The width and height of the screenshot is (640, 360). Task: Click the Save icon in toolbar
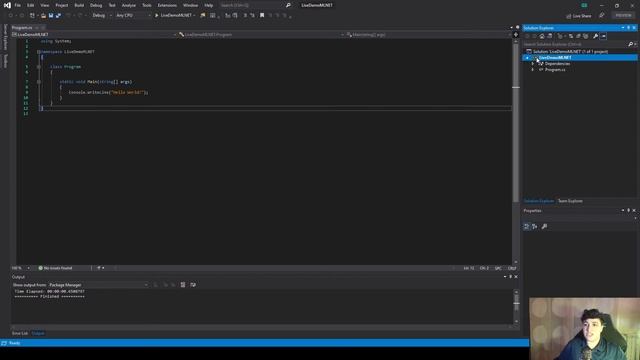[51, 16]
